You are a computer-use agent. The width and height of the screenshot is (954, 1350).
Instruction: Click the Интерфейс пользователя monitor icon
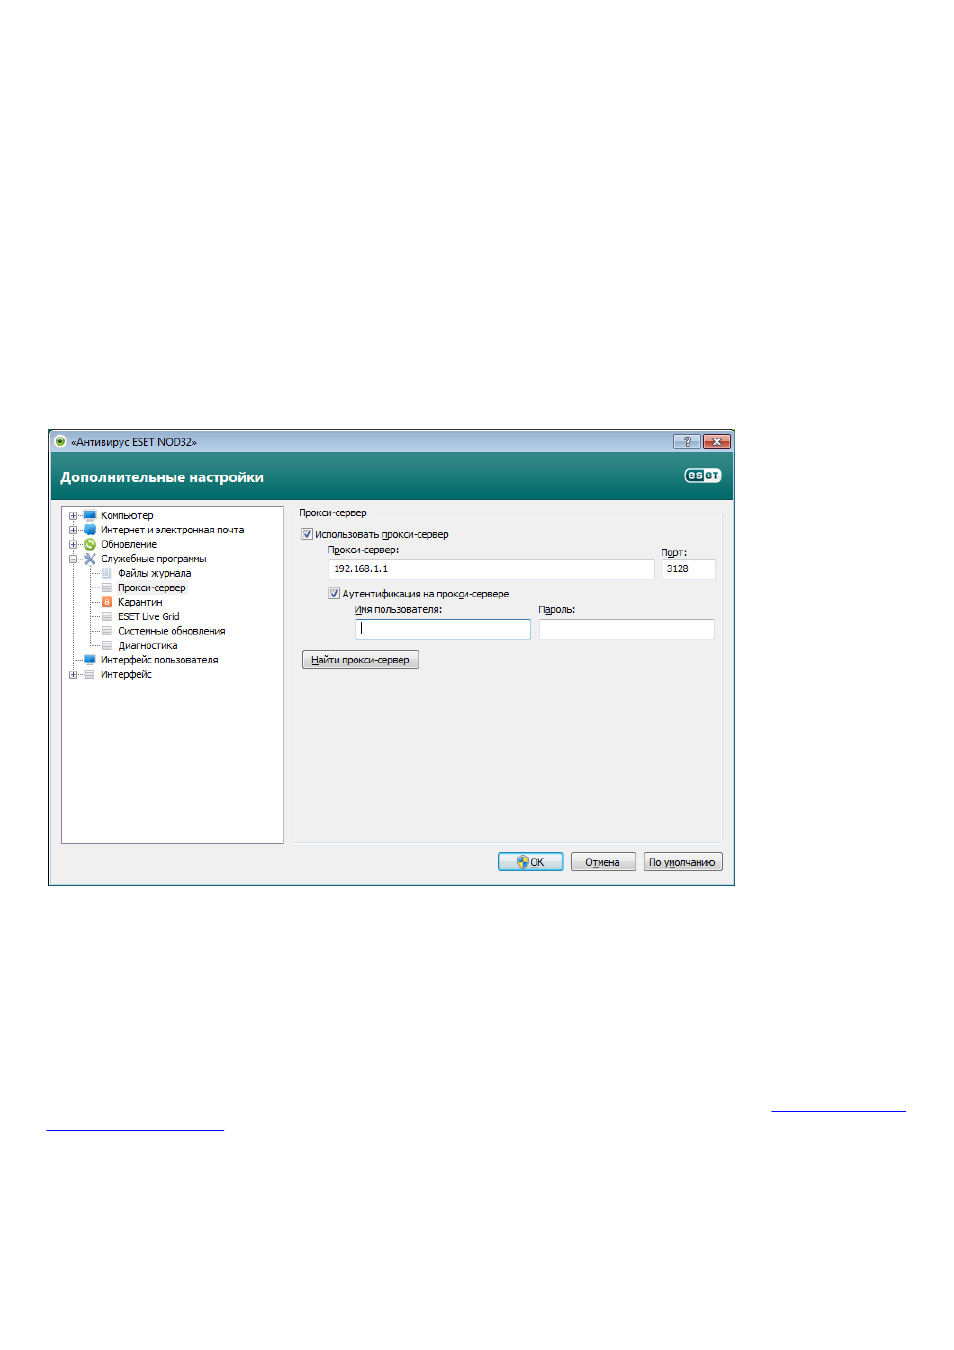coord(90,660)
